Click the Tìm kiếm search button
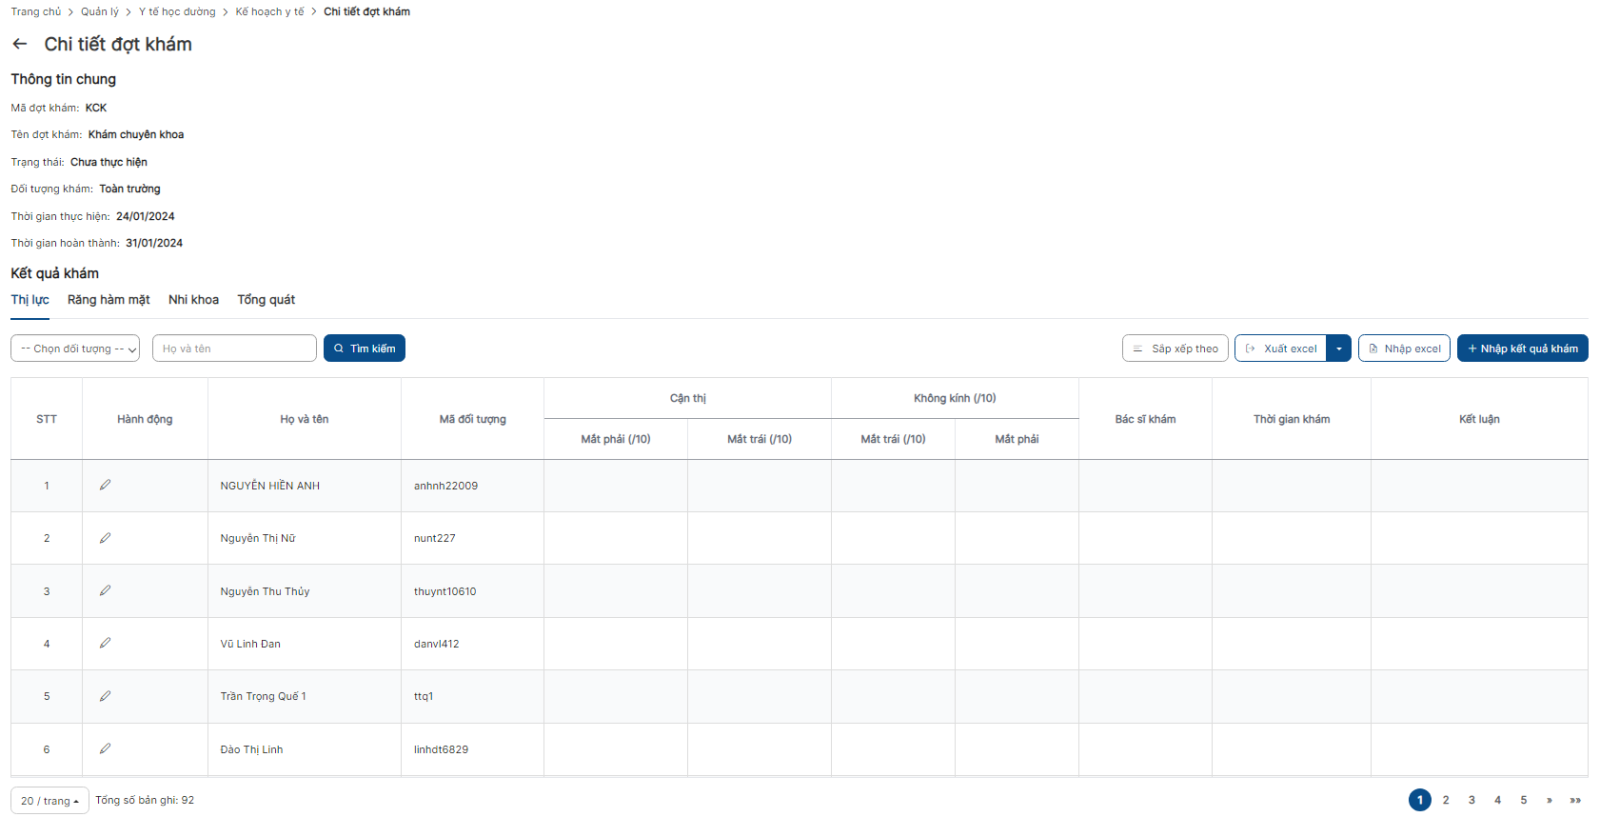The width and height of the screenshot is (1600, 817). click(x=364, y=348)
